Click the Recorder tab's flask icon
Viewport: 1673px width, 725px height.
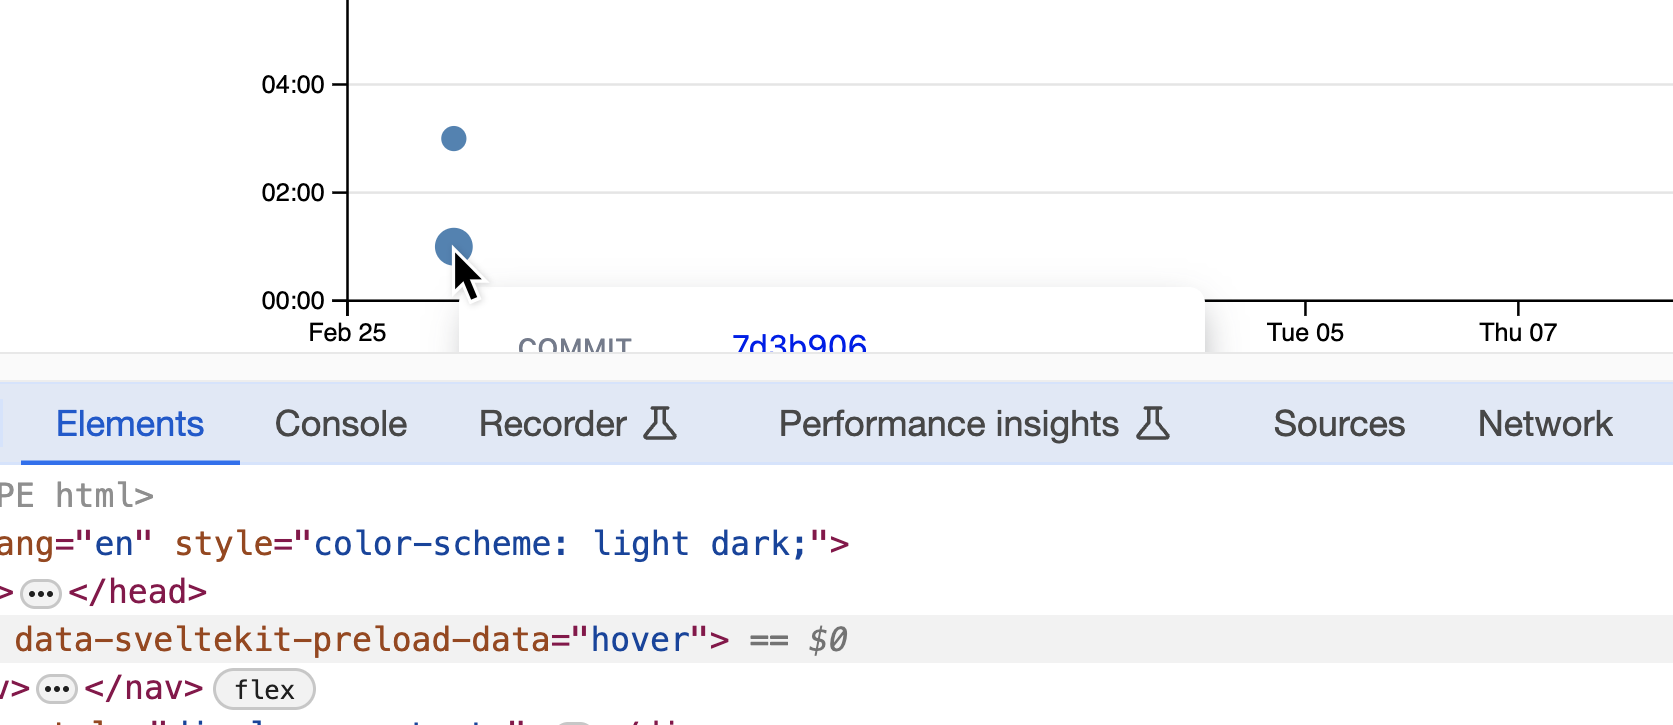click(x=660, y=424)
